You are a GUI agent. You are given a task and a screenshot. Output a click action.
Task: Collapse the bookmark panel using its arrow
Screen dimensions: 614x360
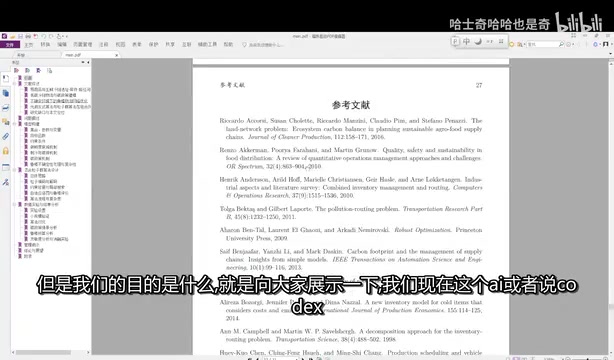88,62
